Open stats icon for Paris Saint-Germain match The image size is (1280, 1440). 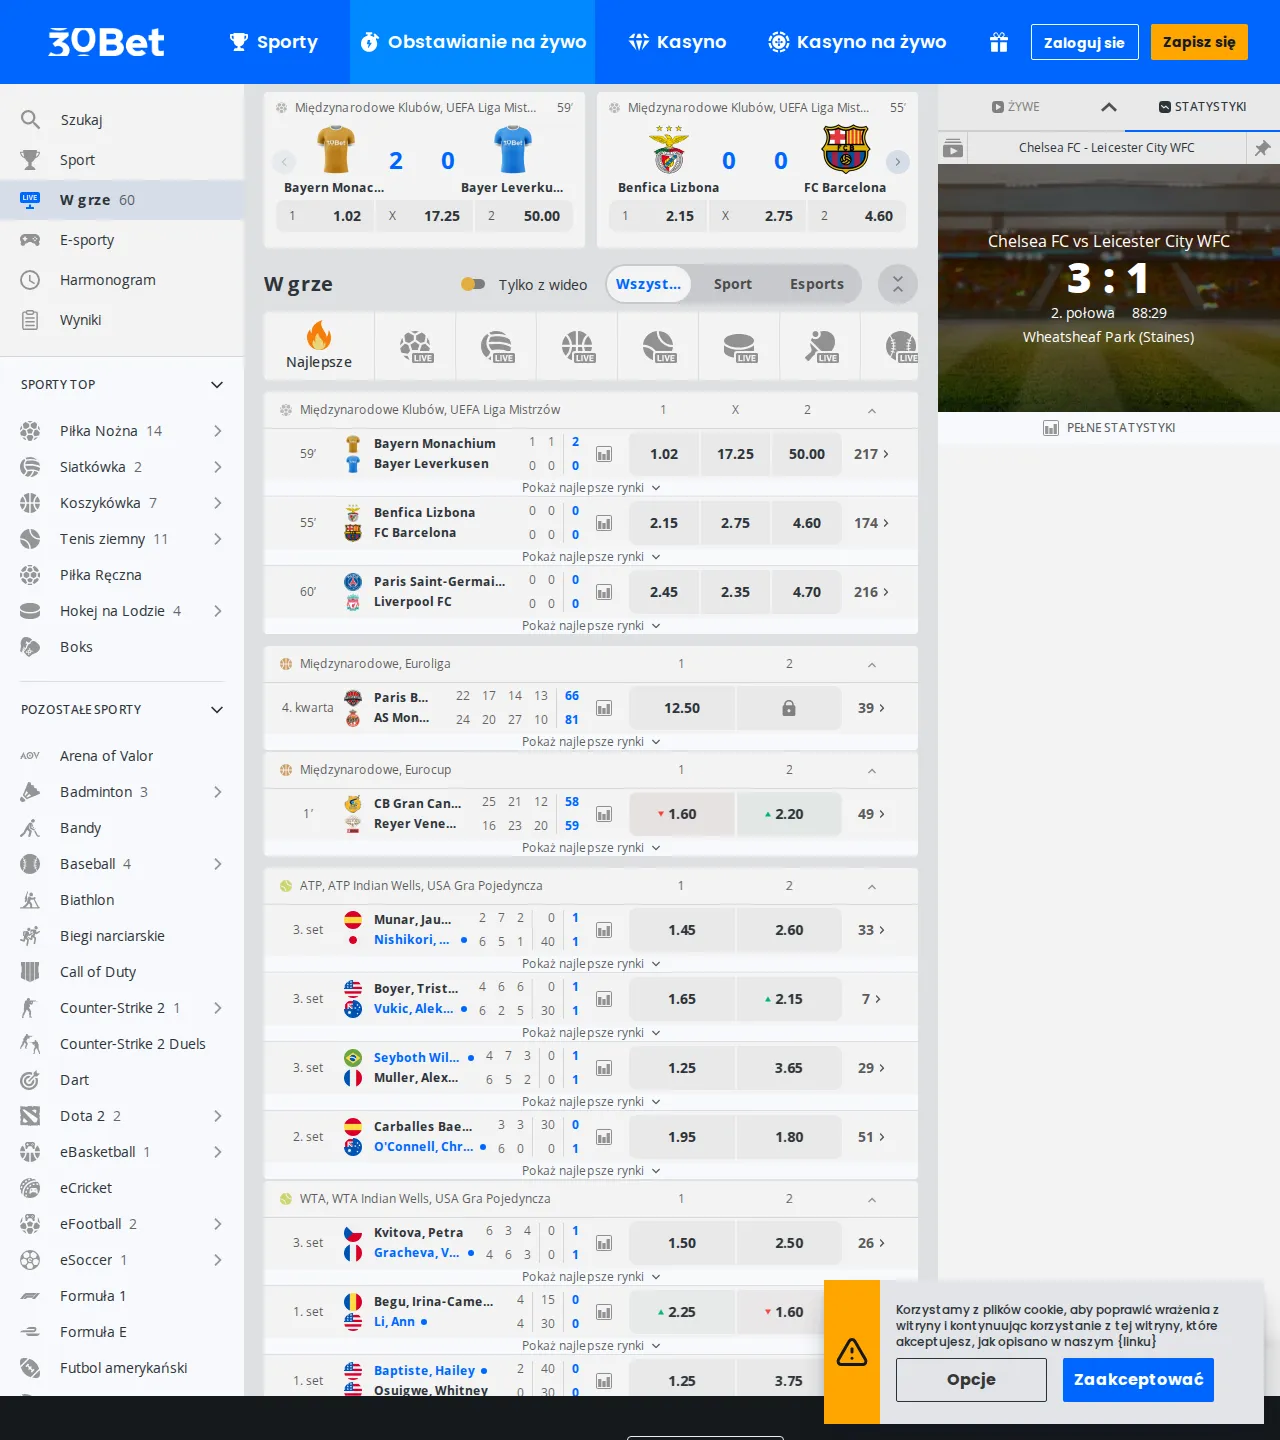pyautogui.click(x=604, y=592)
